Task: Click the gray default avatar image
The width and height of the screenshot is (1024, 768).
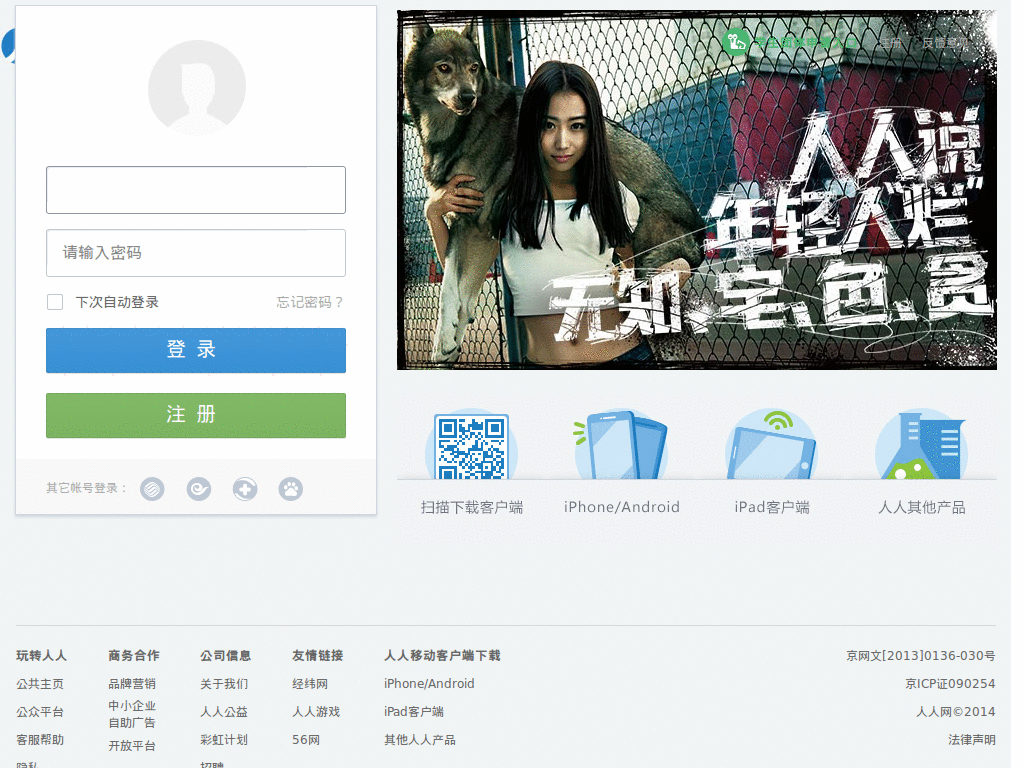Action: point(197,88)
